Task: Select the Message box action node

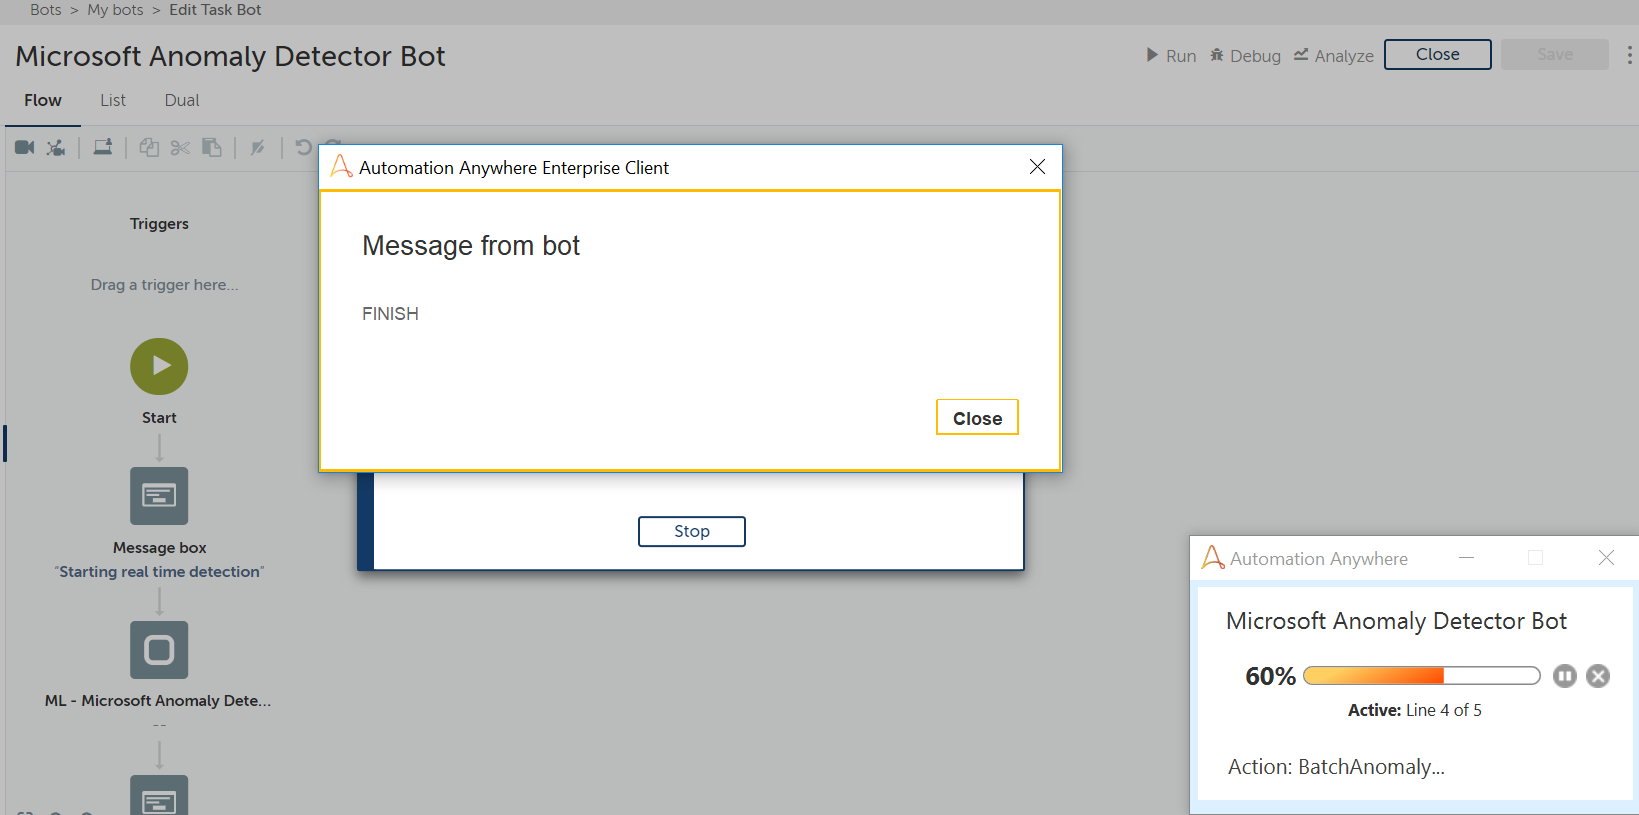Action: 159,496
